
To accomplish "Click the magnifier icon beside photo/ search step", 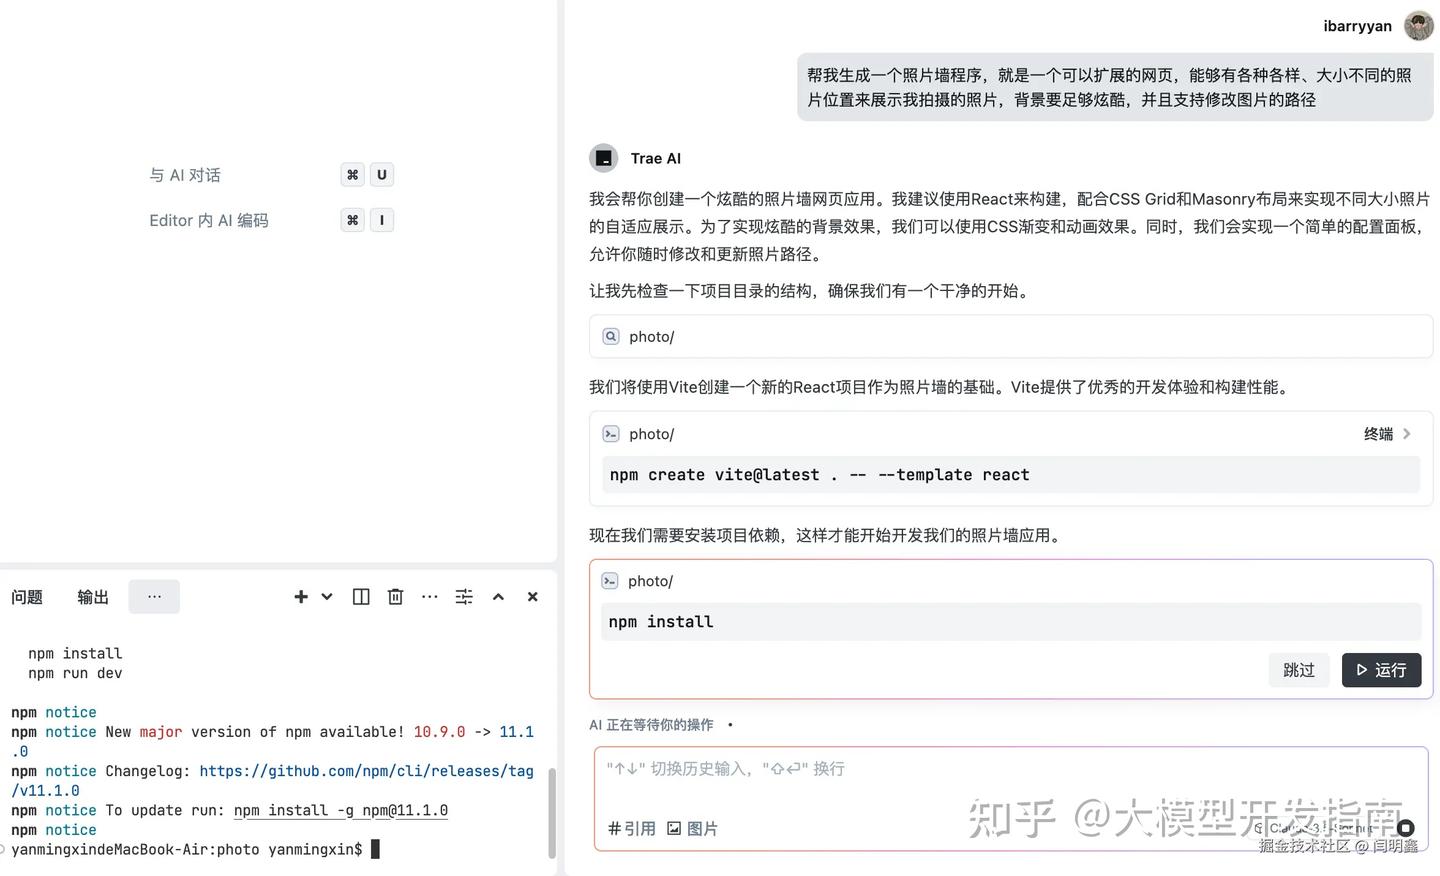I will tap(611, 336).
